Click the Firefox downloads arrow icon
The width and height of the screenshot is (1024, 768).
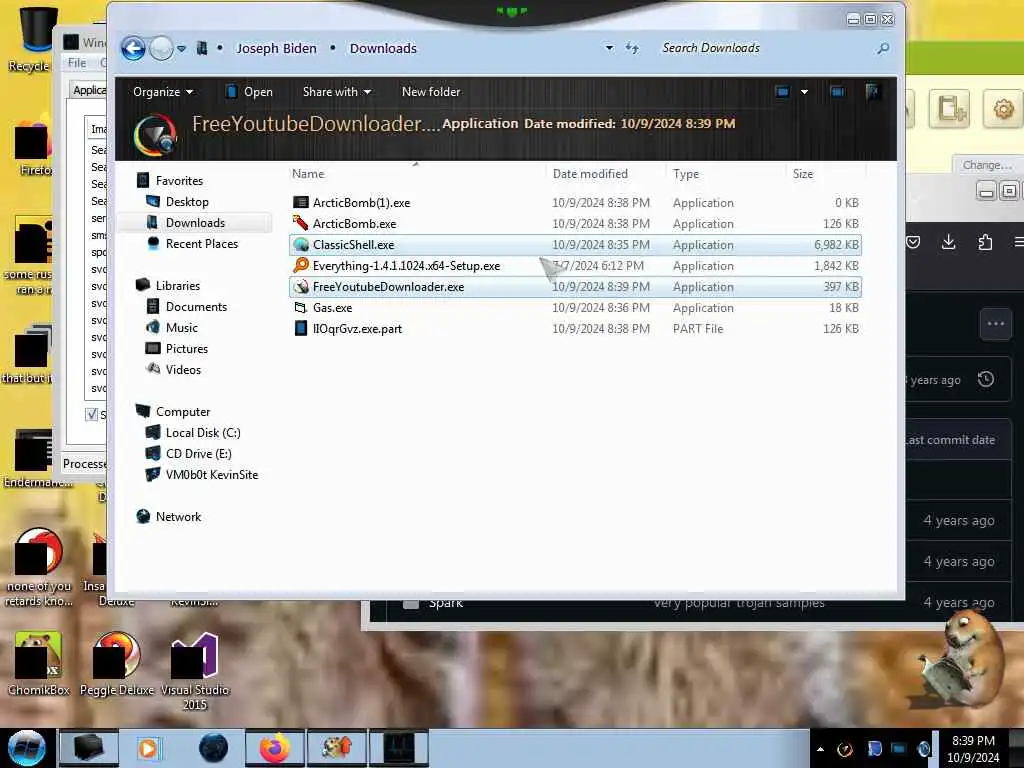click(949, 242)
